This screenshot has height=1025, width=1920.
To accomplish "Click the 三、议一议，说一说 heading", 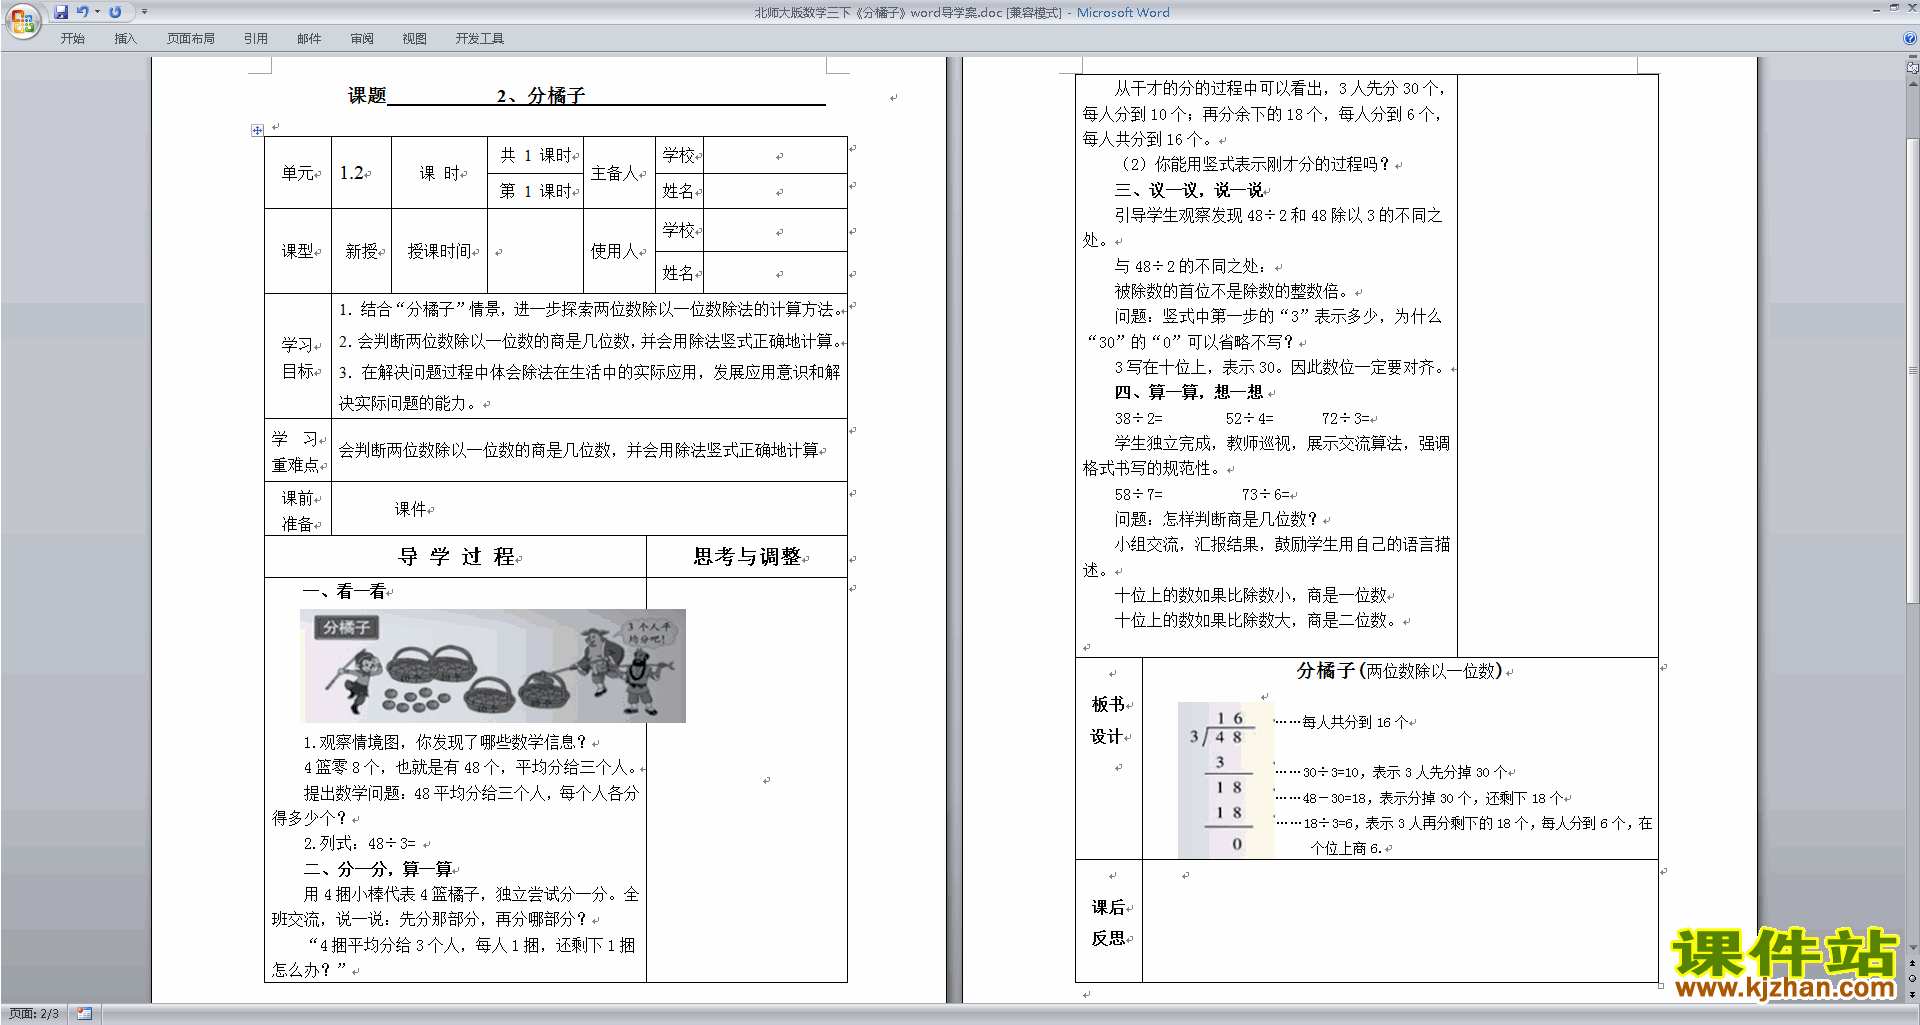I will pos(1189,190).
